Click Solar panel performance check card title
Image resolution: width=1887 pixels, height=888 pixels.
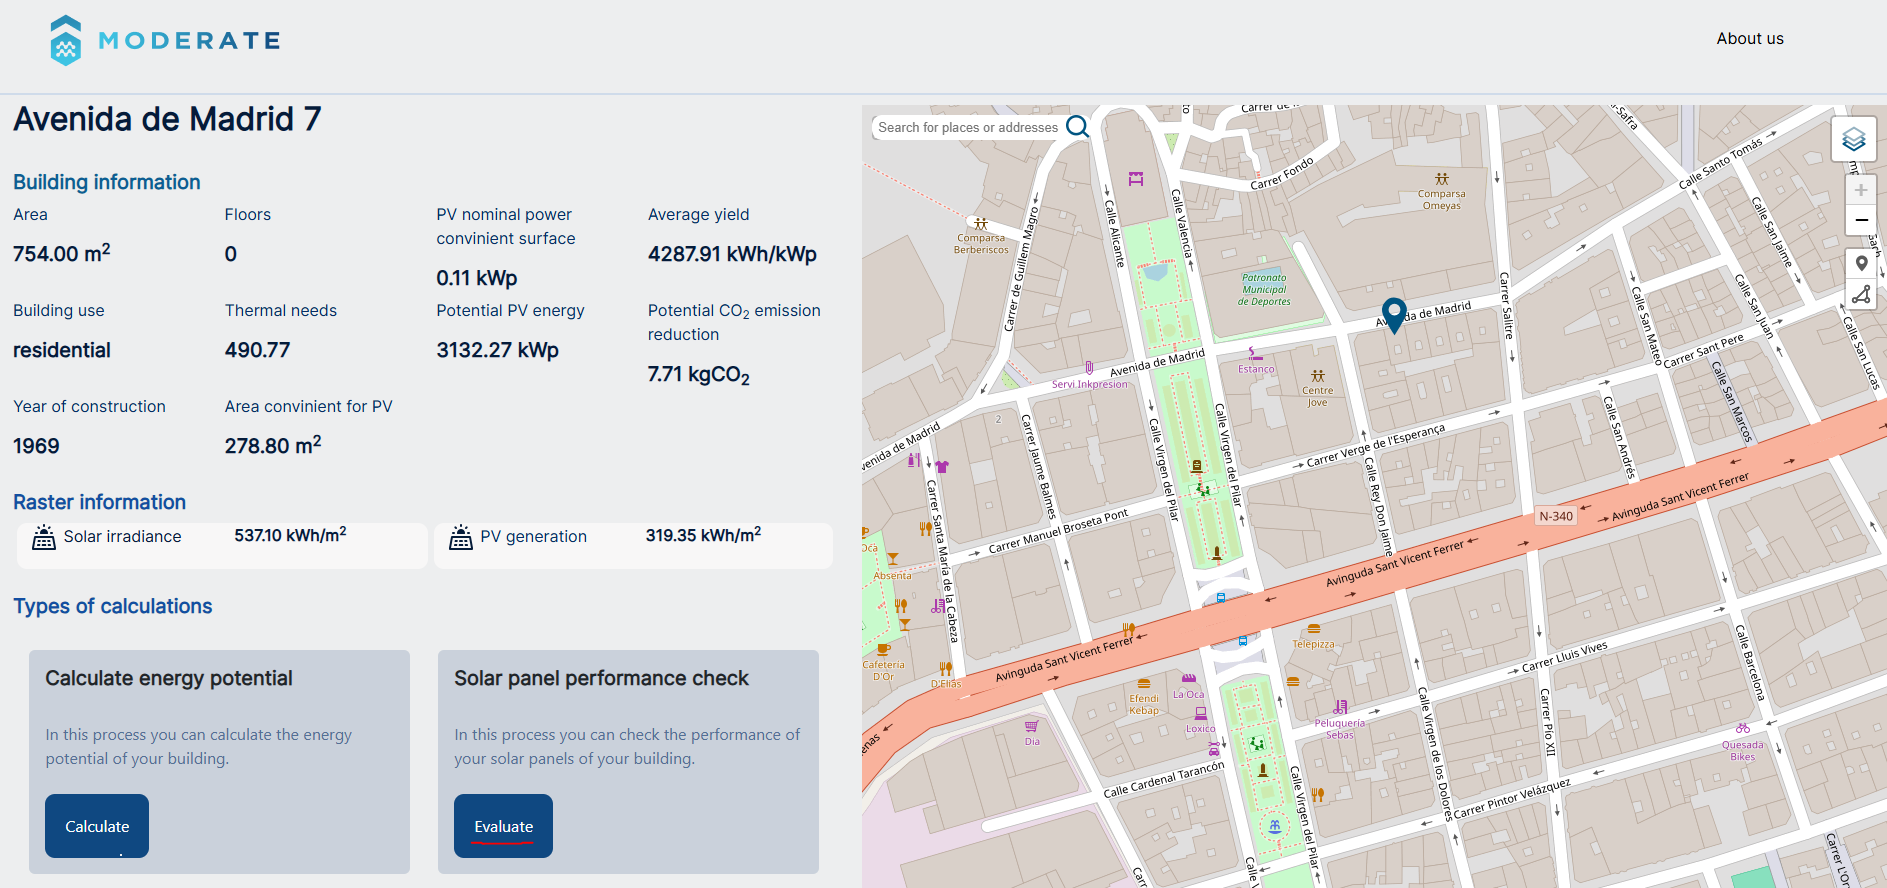(x=601, y=678)
